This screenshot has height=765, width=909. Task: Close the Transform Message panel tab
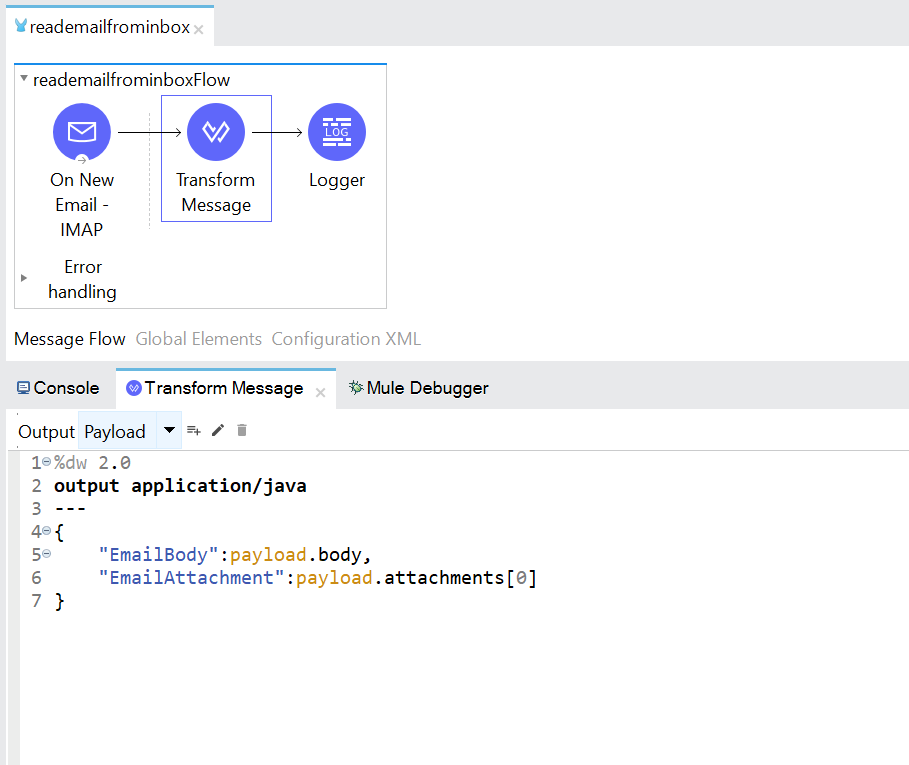320,393
